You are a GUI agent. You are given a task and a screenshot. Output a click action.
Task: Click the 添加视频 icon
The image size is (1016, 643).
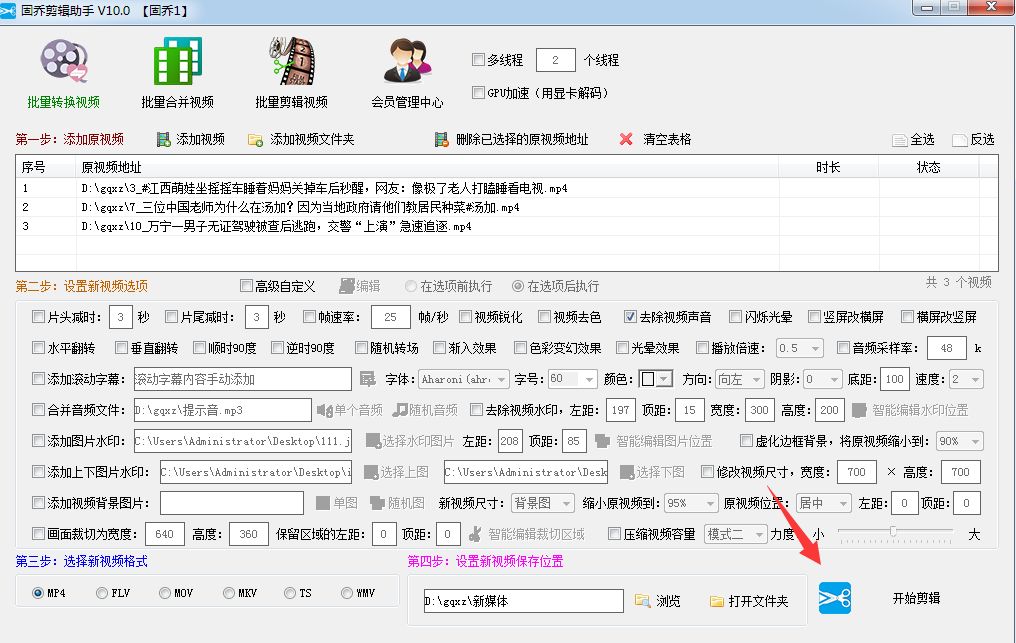(x=163, y=139)
